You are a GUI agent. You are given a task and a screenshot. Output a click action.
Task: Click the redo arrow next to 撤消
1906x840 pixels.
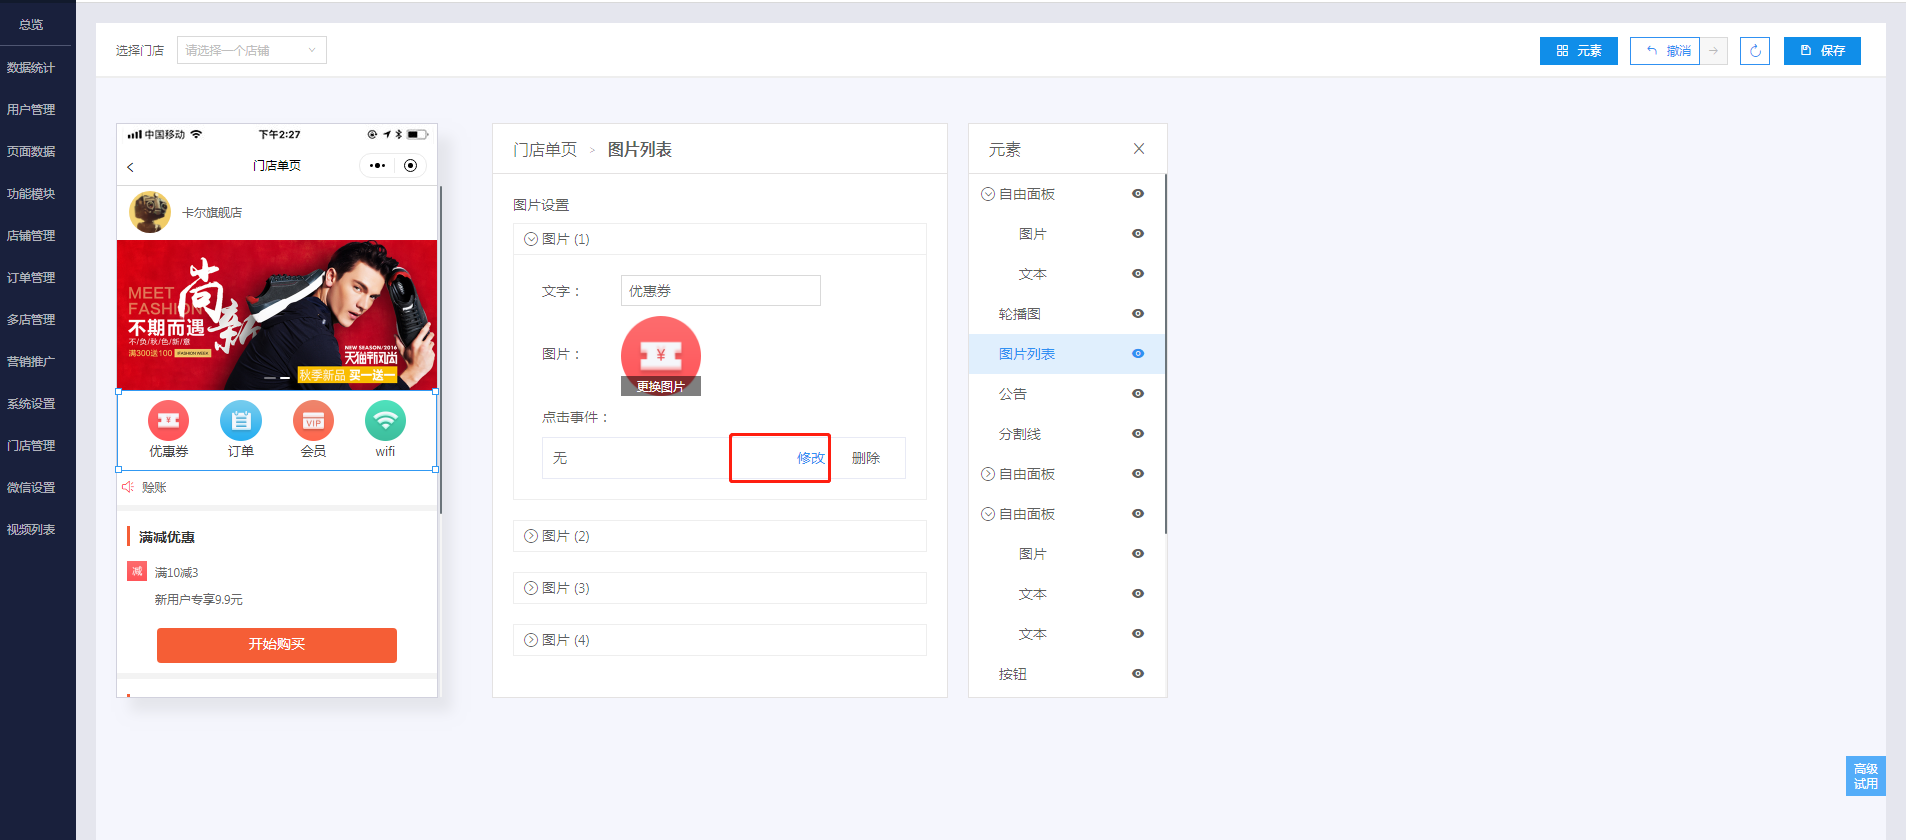point(1714,51)
